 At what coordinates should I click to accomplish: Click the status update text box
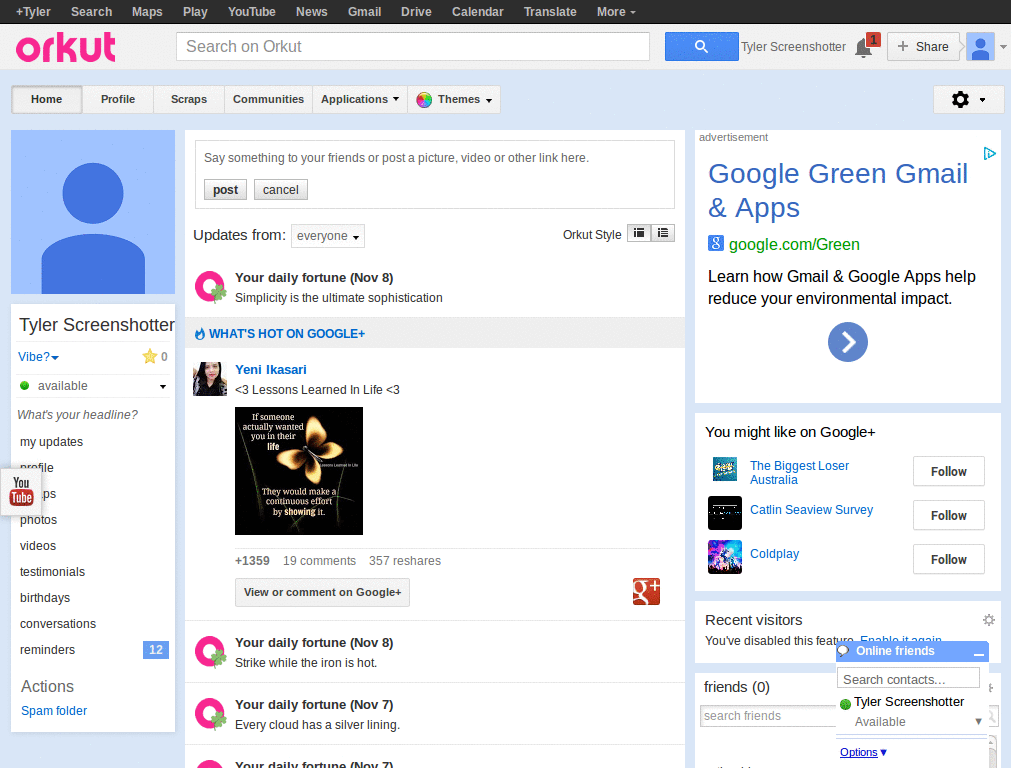434,158
